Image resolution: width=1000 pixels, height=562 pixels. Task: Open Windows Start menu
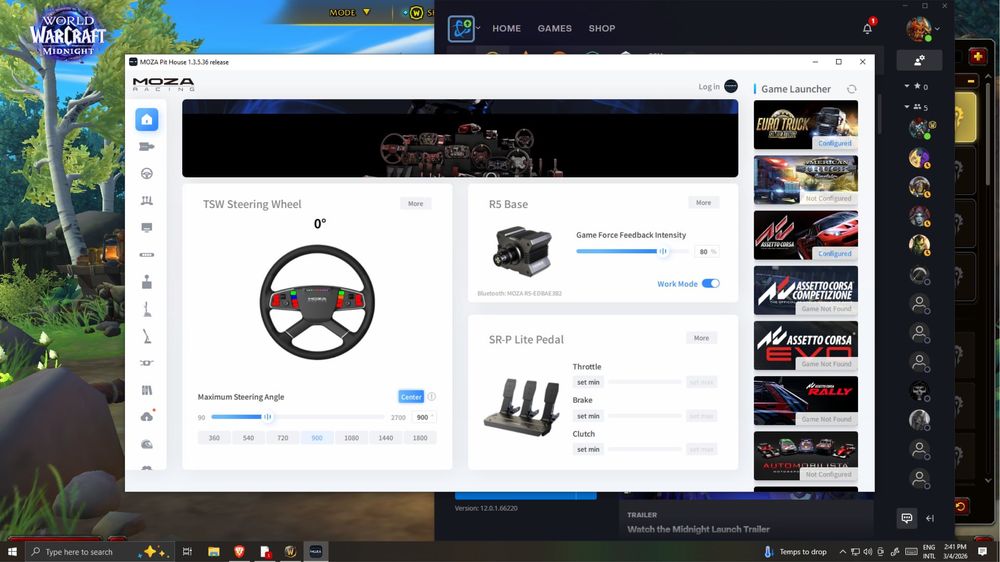11,552
